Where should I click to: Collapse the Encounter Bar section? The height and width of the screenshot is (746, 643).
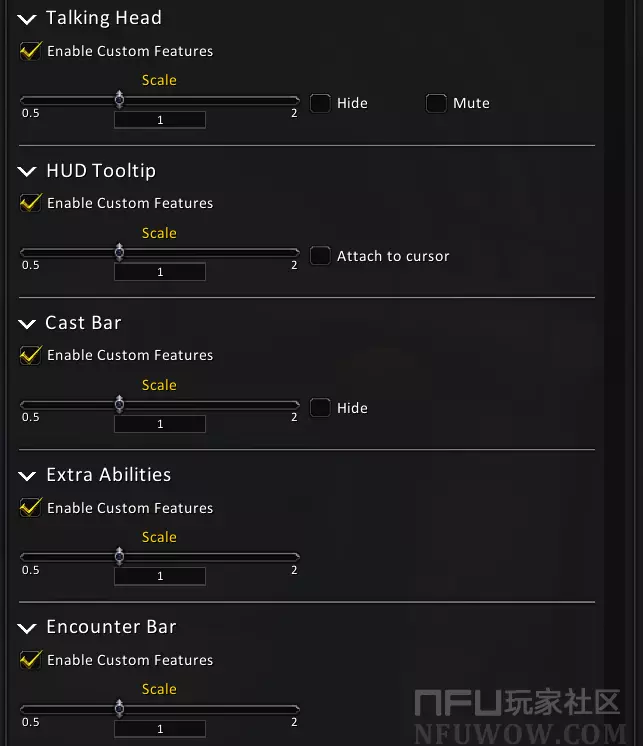pos(27,628)
